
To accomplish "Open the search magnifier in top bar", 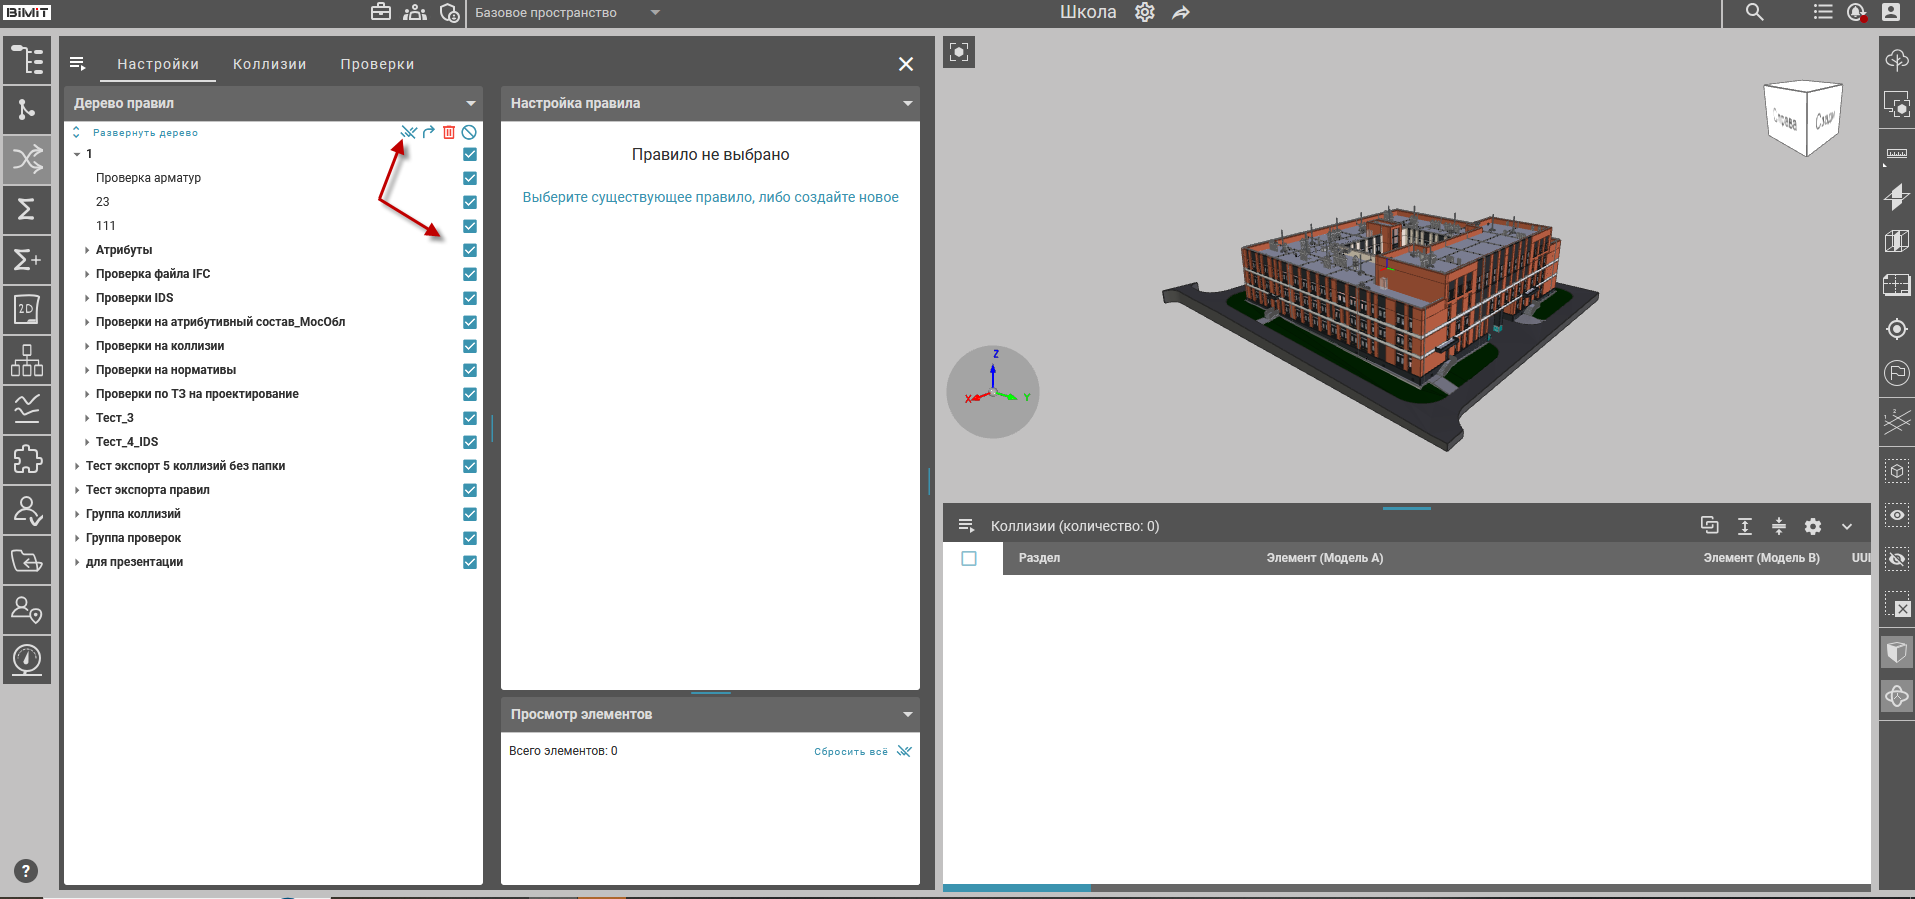I will pos(1754,13).
